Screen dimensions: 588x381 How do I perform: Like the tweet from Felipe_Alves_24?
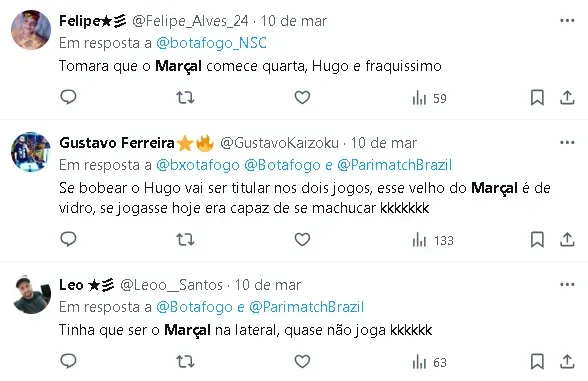tap(302, 98)
